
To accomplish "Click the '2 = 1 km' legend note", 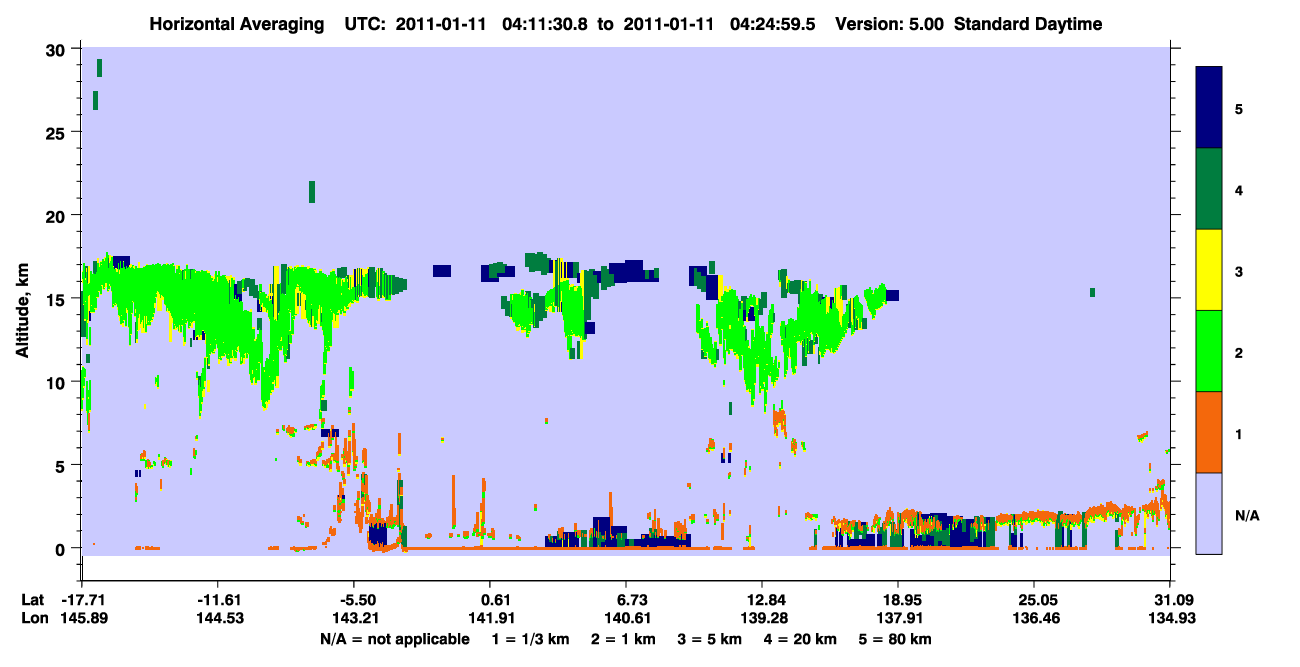I will click(x=624, y=639).
